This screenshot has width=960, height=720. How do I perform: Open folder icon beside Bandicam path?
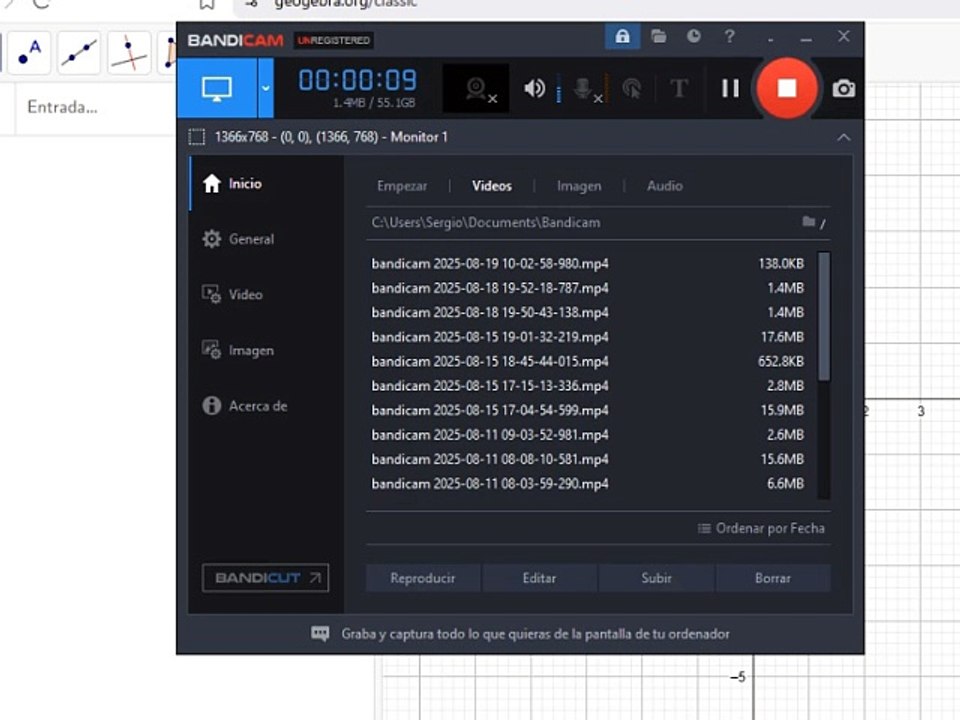[x=809, y=222]
